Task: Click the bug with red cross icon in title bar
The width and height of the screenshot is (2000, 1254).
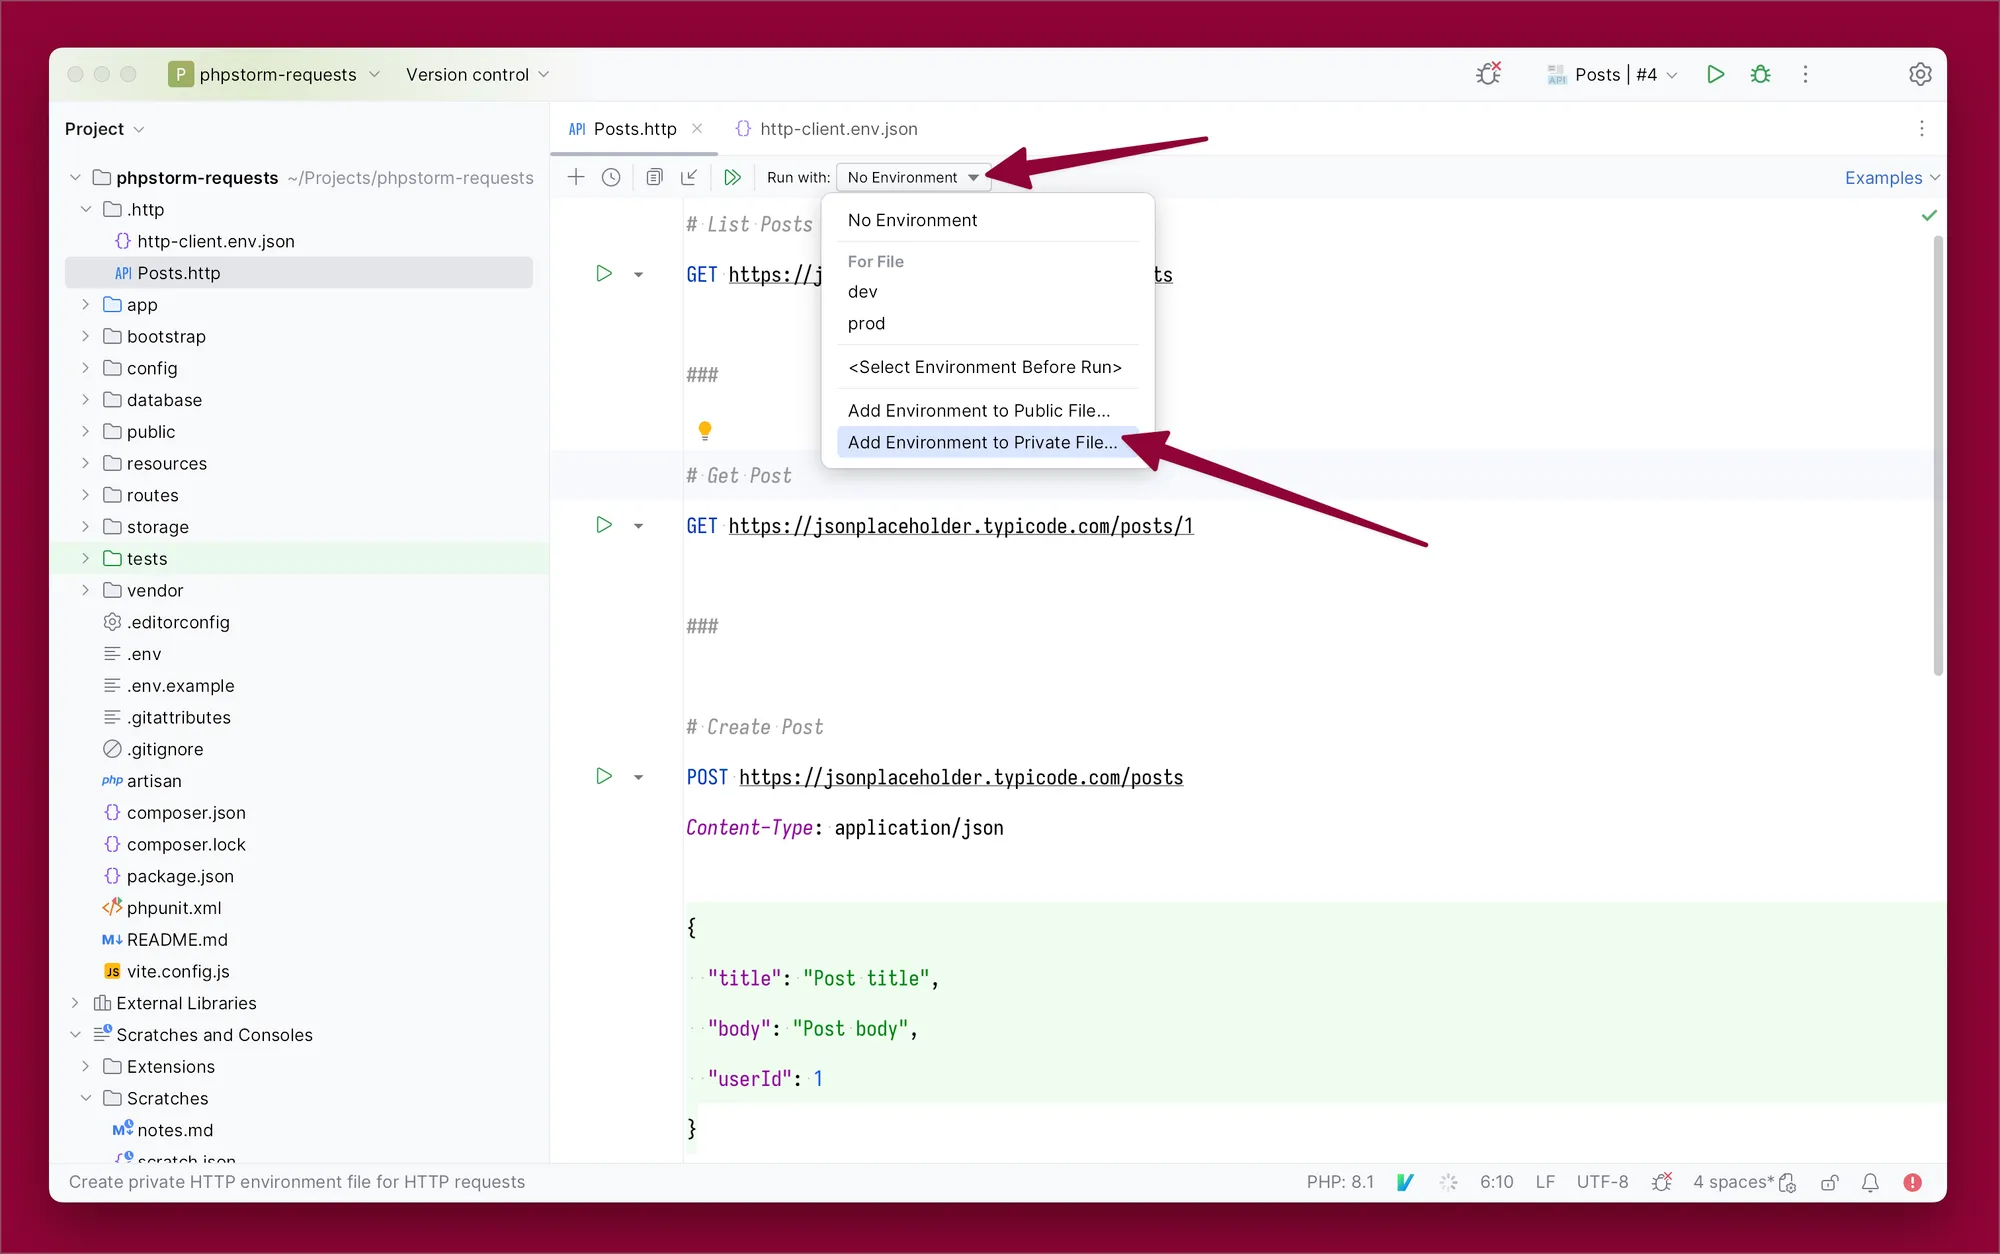Action: (1489, 74)
